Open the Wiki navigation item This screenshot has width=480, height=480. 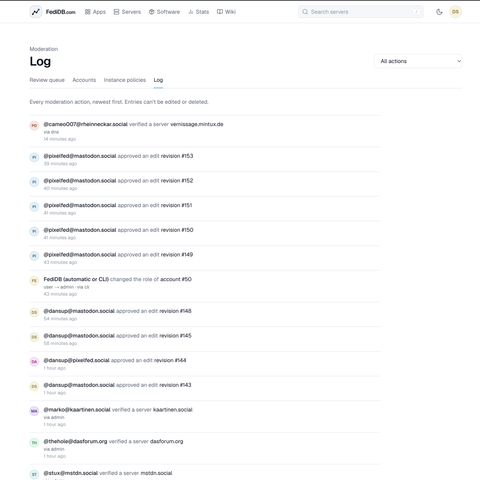(x=226, y=12)
